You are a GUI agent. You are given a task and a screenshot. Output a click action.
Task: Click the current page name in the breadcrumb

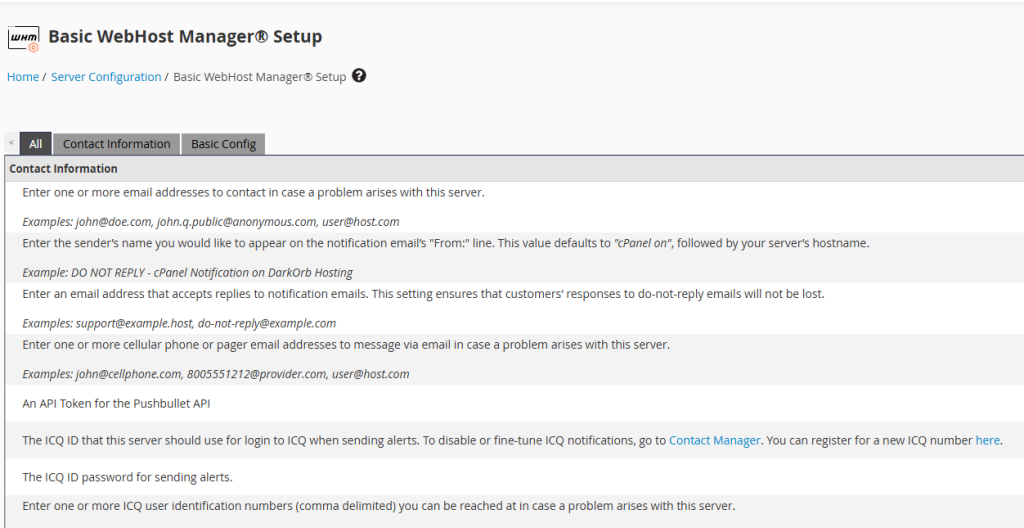[x=259, y=77]
